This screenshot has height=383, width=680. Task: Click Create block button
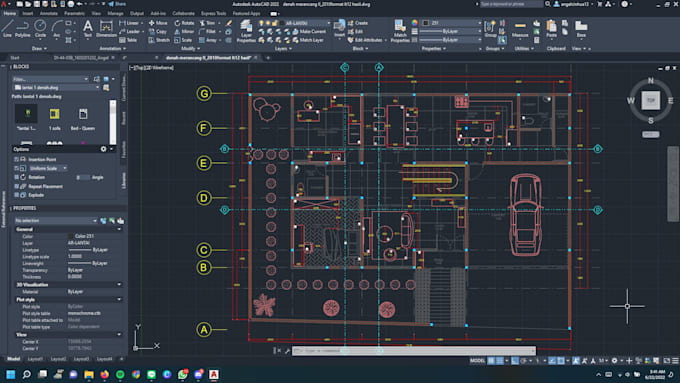pyautogui.click(x=358, y=23)
